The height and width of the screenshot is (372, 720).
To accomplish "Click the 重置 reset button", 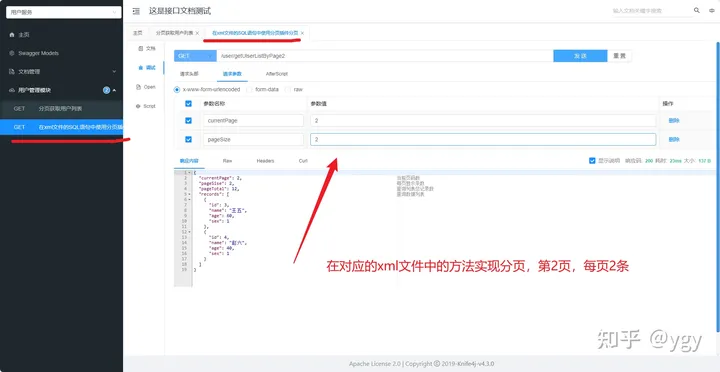I will click(619, 56).
